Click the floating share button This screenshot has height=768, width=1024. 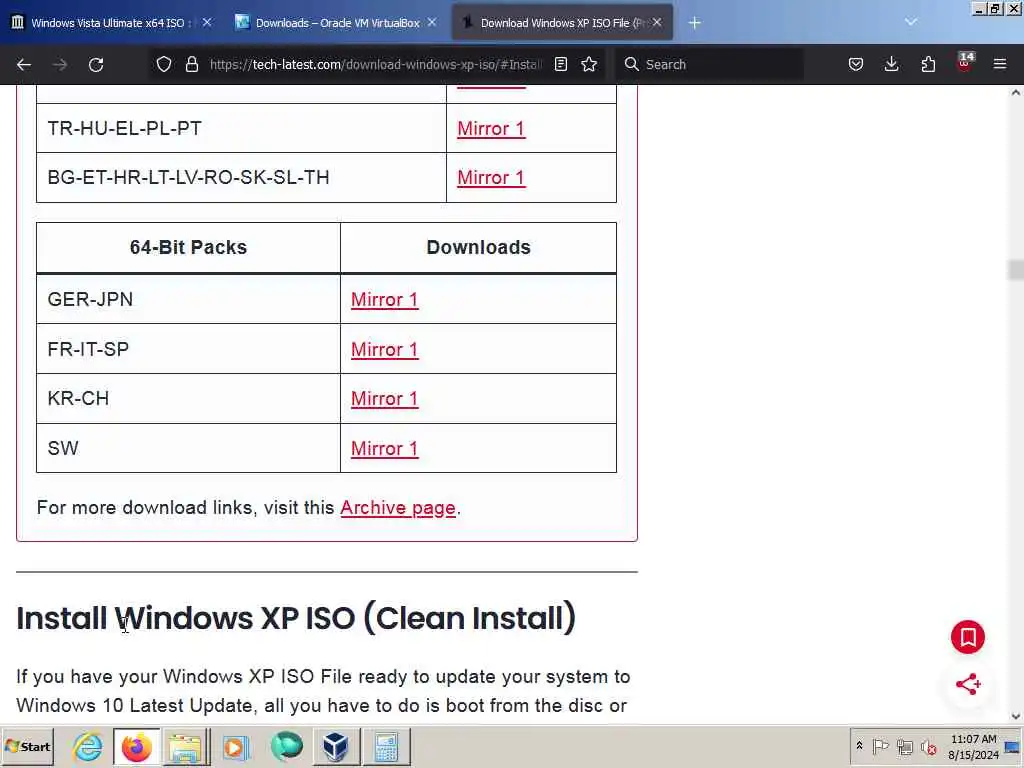pos(968,684)
